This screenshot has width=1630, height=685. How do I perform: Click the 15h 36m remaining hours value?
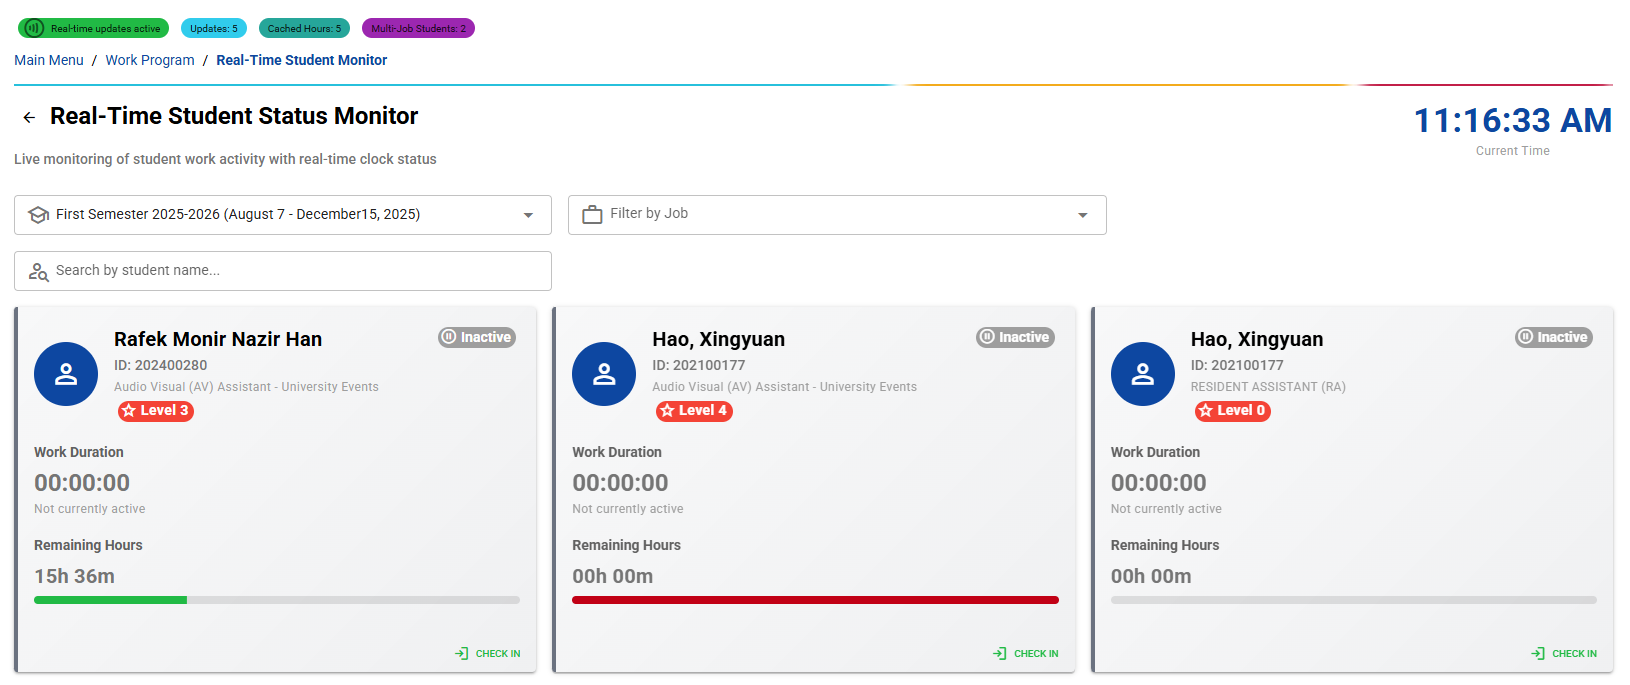point(74,576)
